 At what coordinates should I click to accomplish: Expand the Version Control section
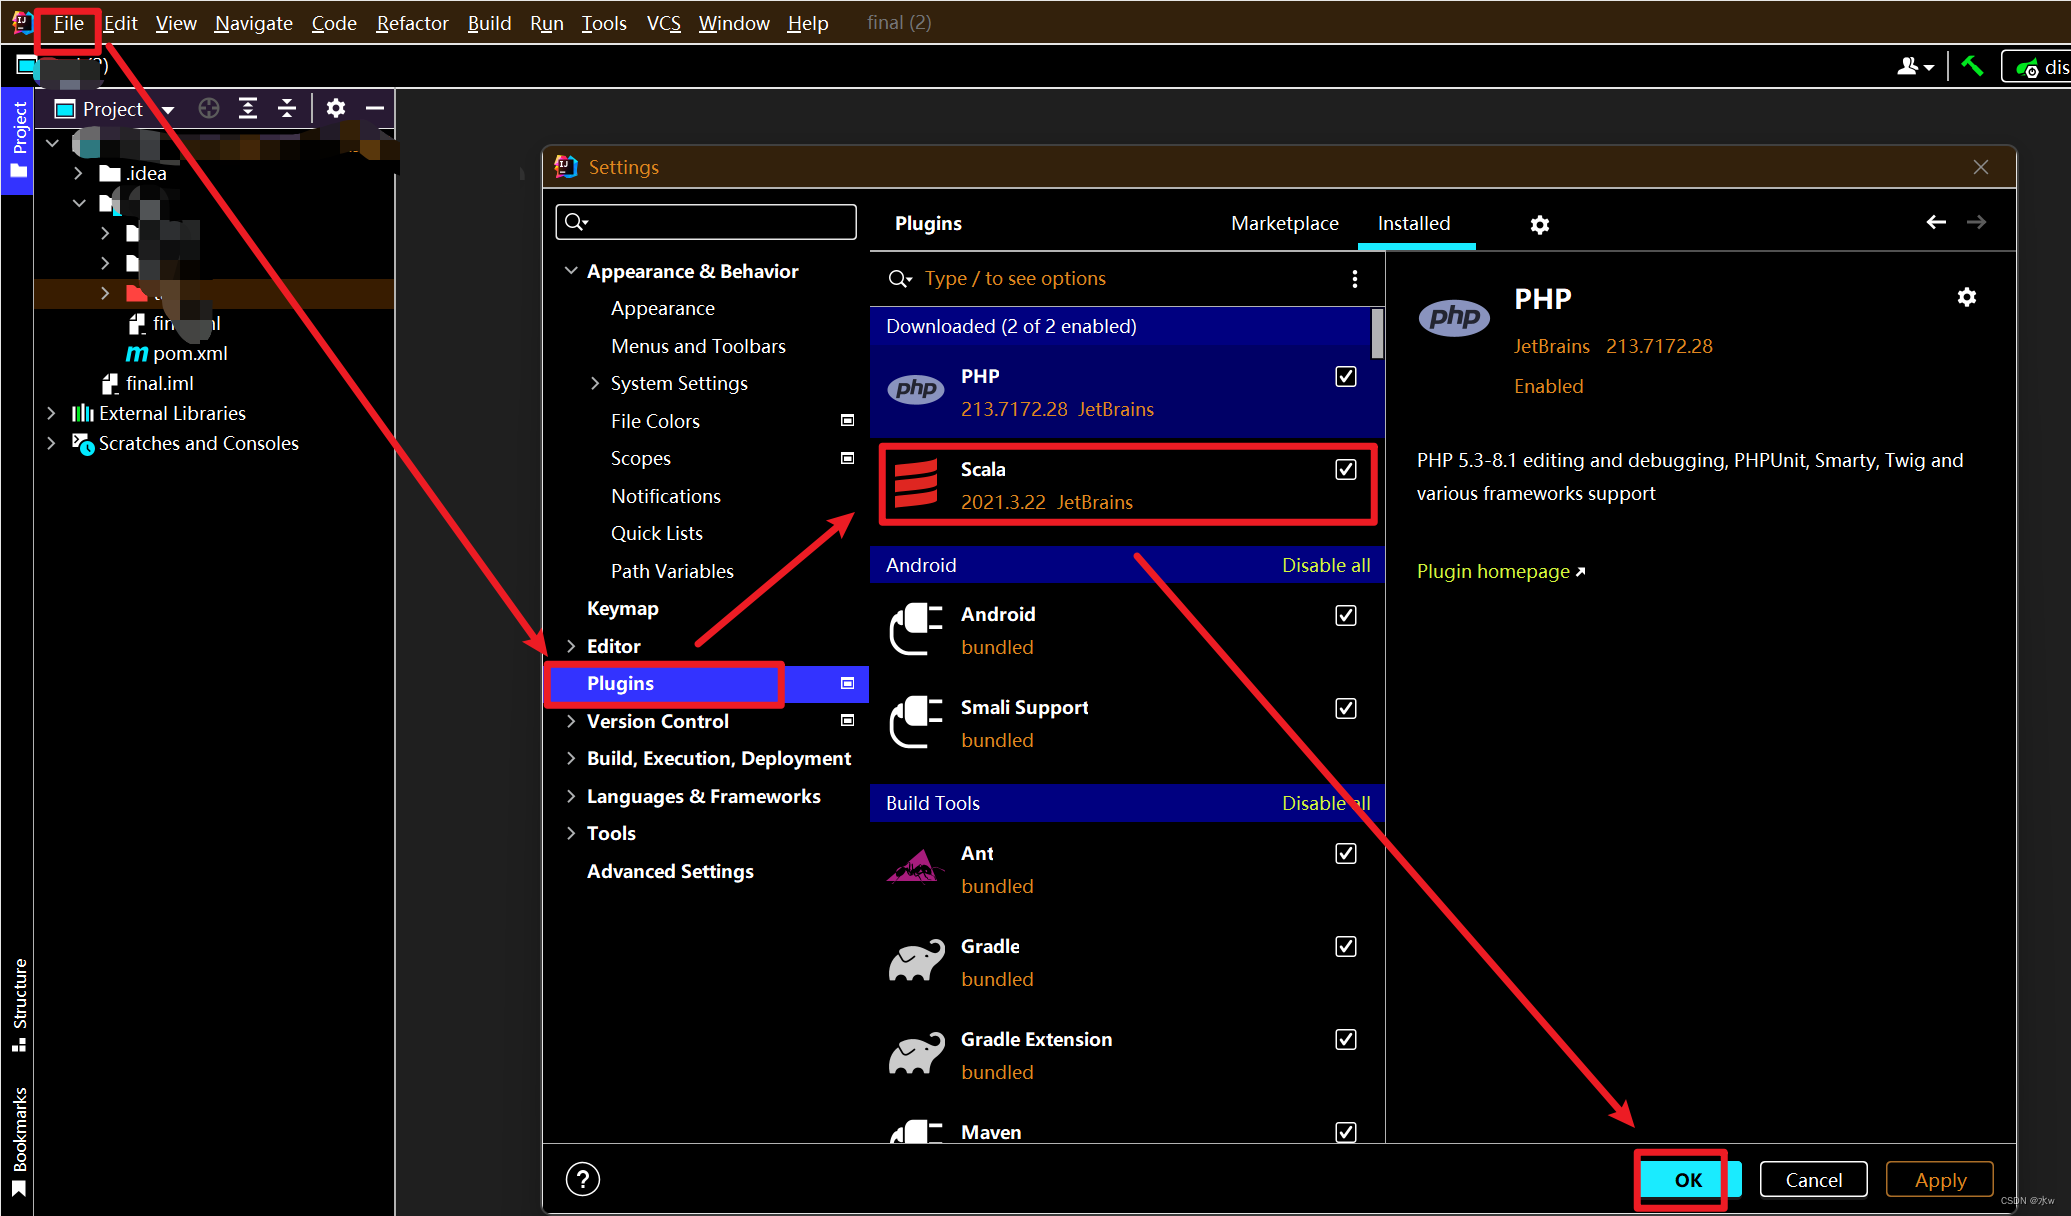(x=571, y=721)
